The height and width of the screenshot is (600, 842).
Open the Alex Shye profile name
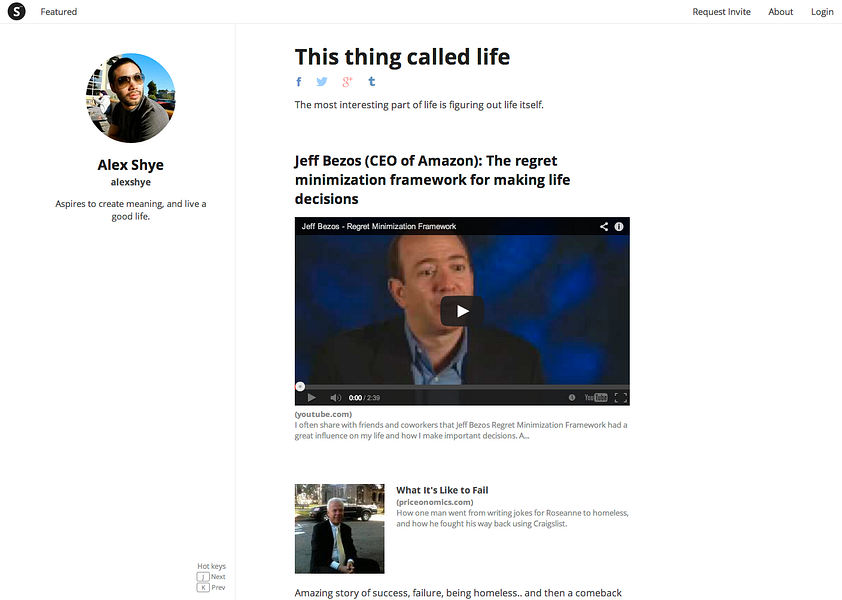(130, 165)
